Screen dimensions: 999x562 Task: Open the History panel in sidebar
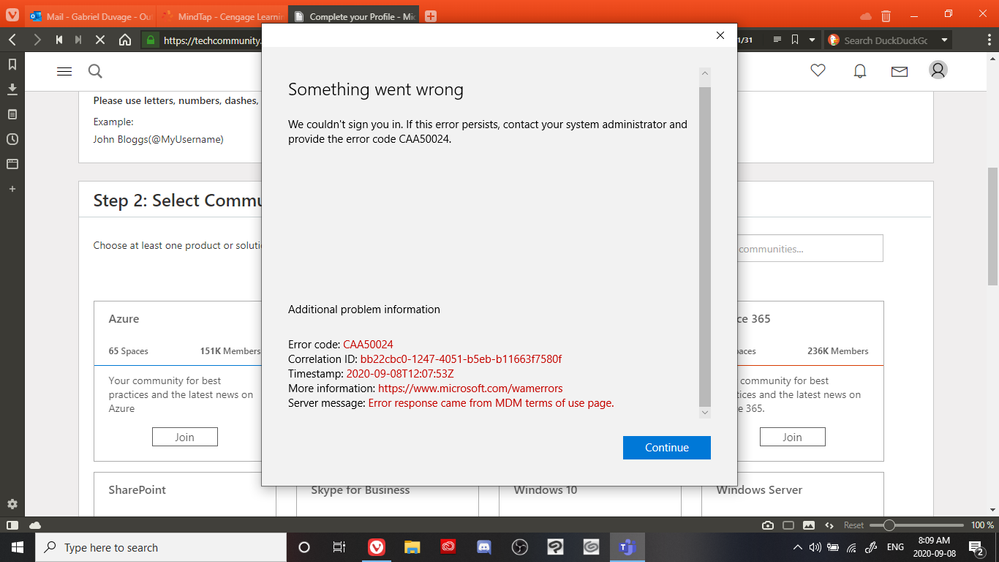[12, 139]
